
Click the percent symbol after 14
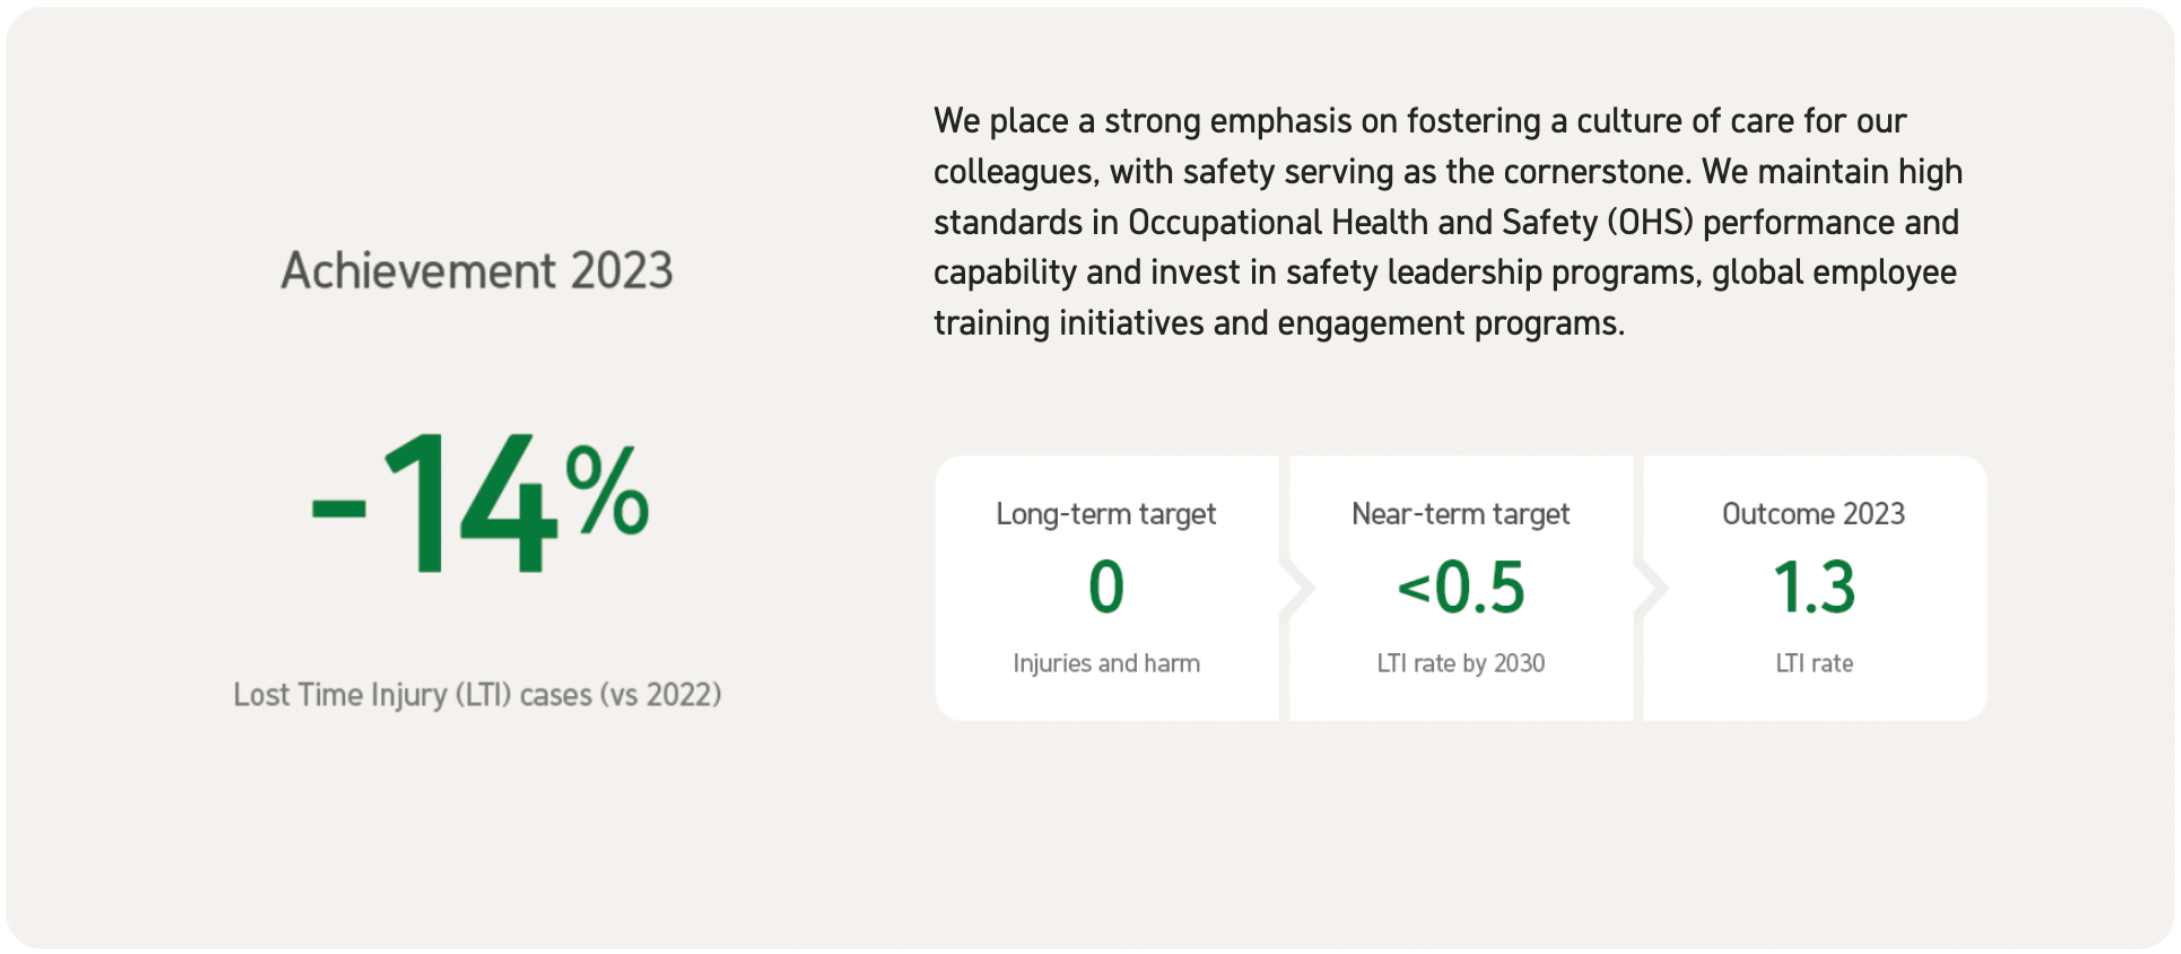point(607,489)
